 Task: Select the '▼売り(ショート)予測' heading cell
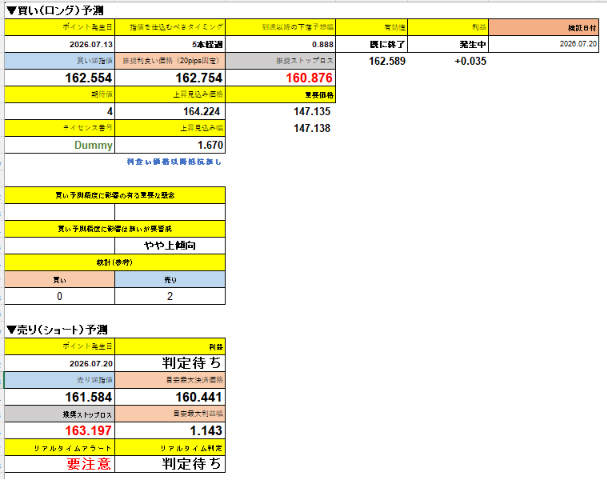tap(57, 330)
